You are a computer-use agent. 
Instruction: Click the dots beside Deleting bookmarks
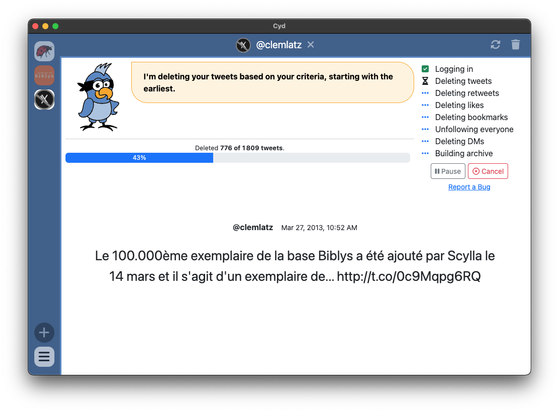(x=425, y=117)
